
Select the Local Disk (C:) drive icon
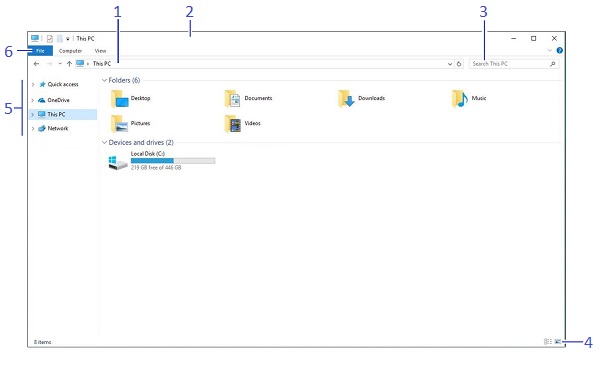point(118,162)
